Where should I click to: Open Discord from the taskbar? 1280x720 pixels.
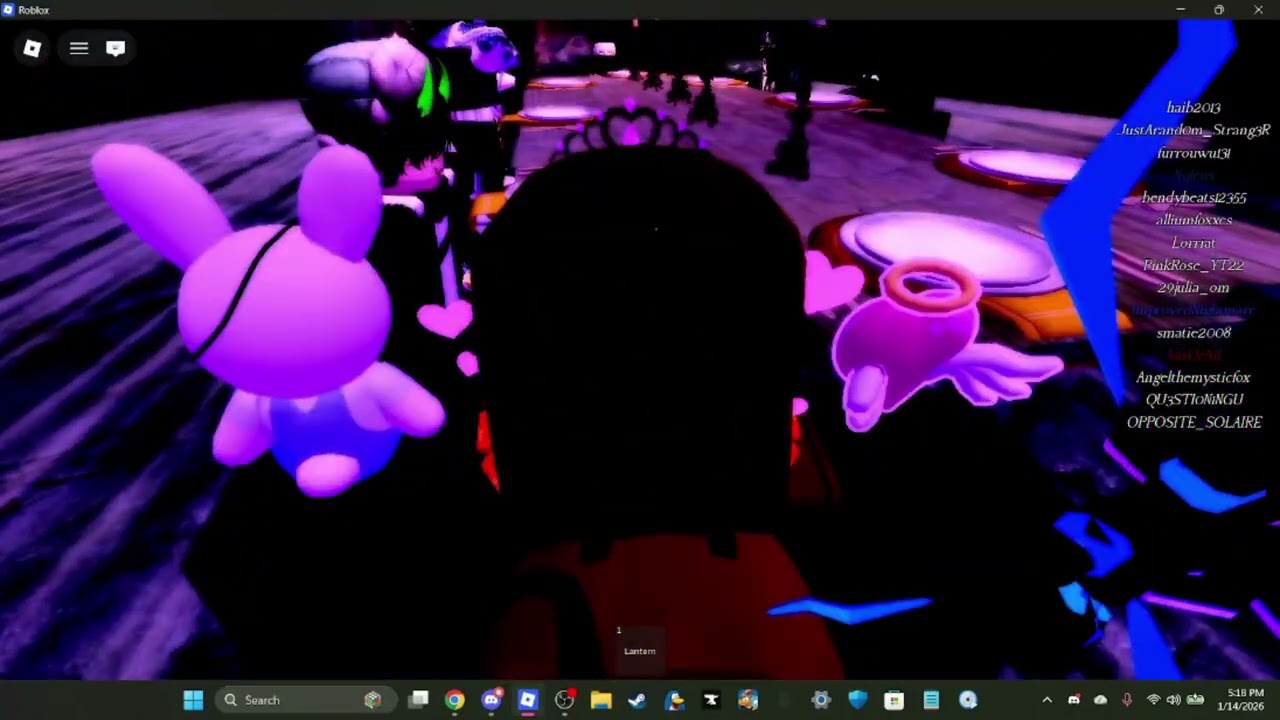coord(491,700)
